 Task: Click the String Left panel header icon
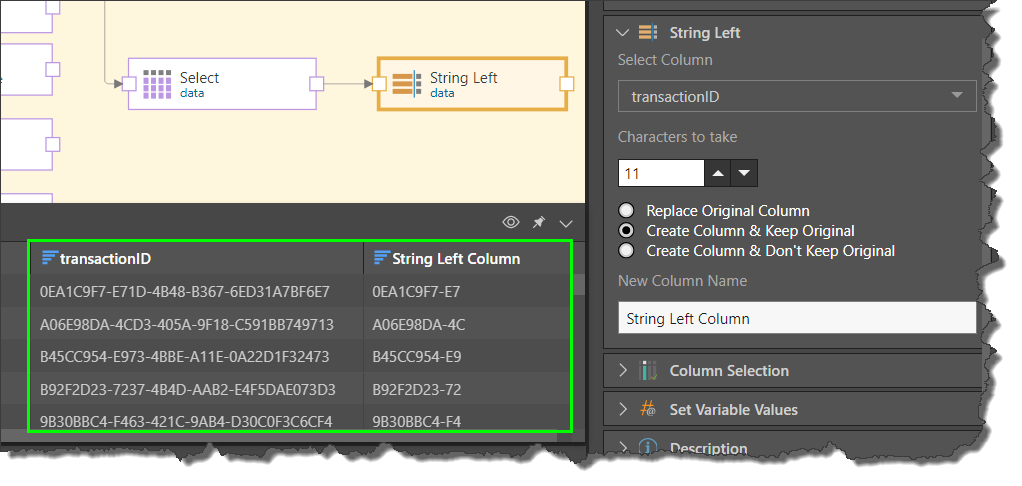tap(648, 33)
